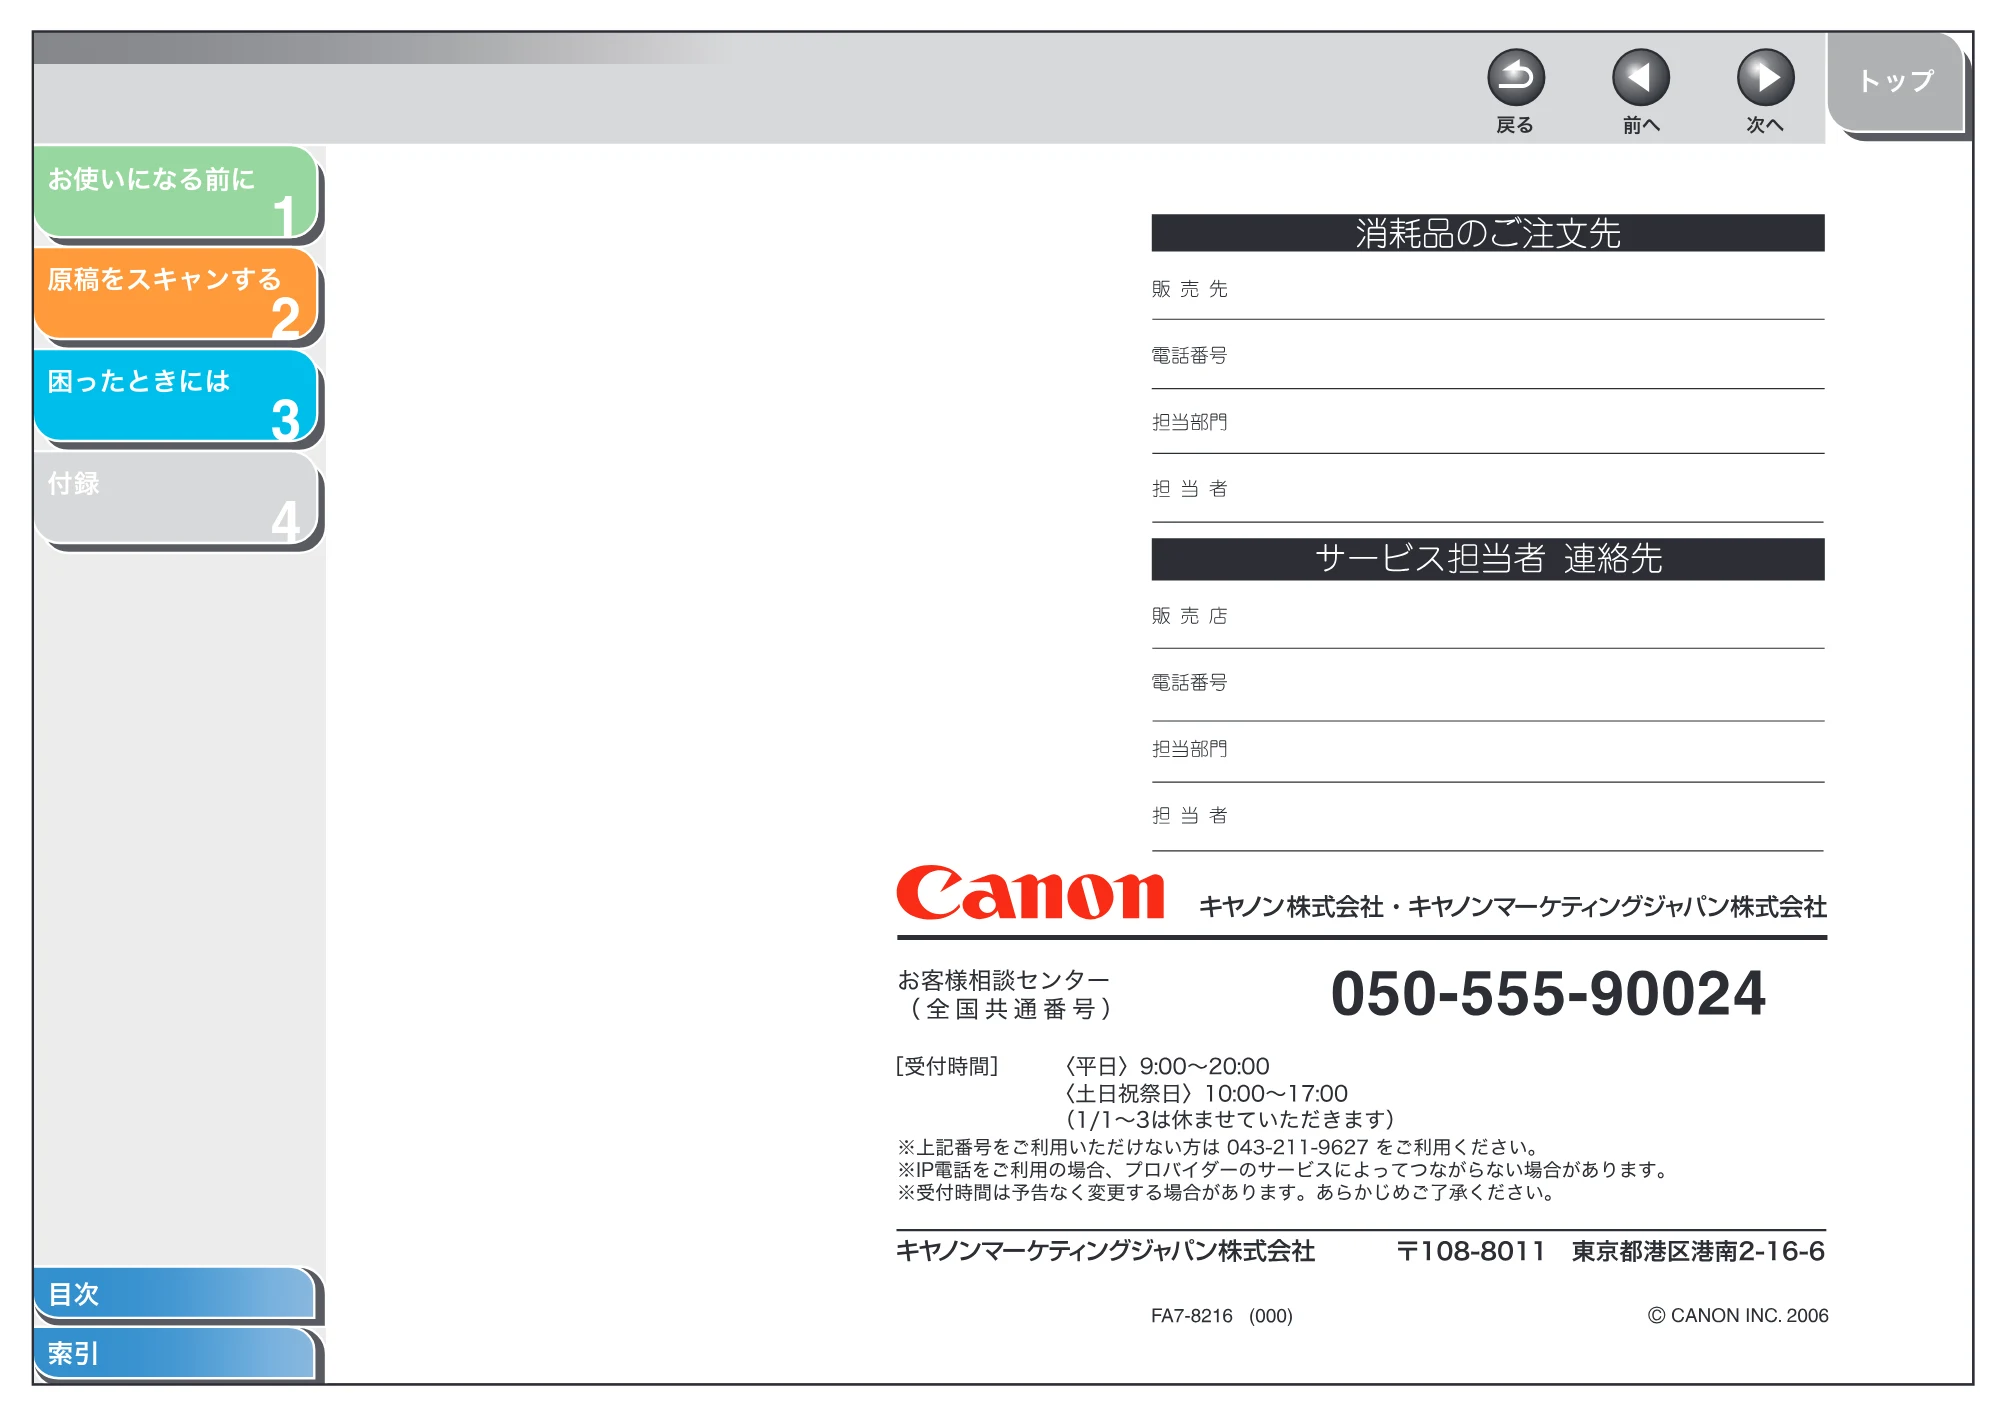
Task: Click the 消耗品のご注文先 heading
Action: click(1488, 233)
